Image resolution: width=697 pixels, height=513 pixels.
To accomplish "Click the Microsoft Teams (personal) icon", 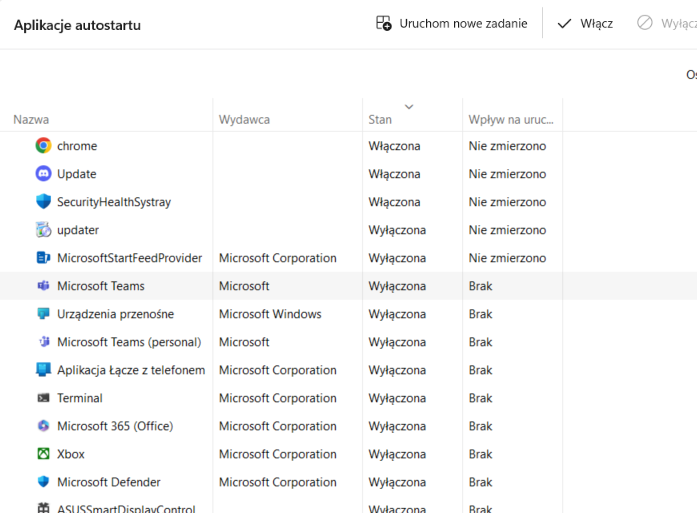I will tap(43, 342).
